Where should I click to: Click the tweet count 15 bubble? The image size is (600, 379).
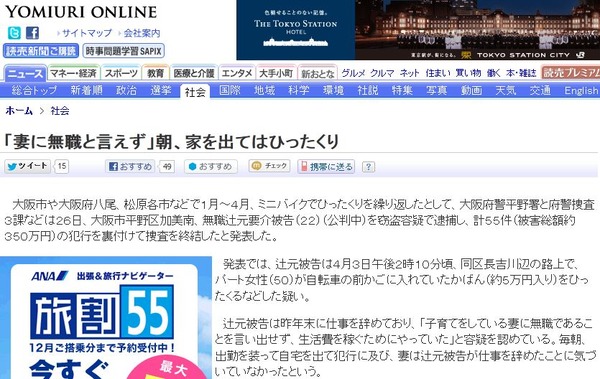pos(62,166)
